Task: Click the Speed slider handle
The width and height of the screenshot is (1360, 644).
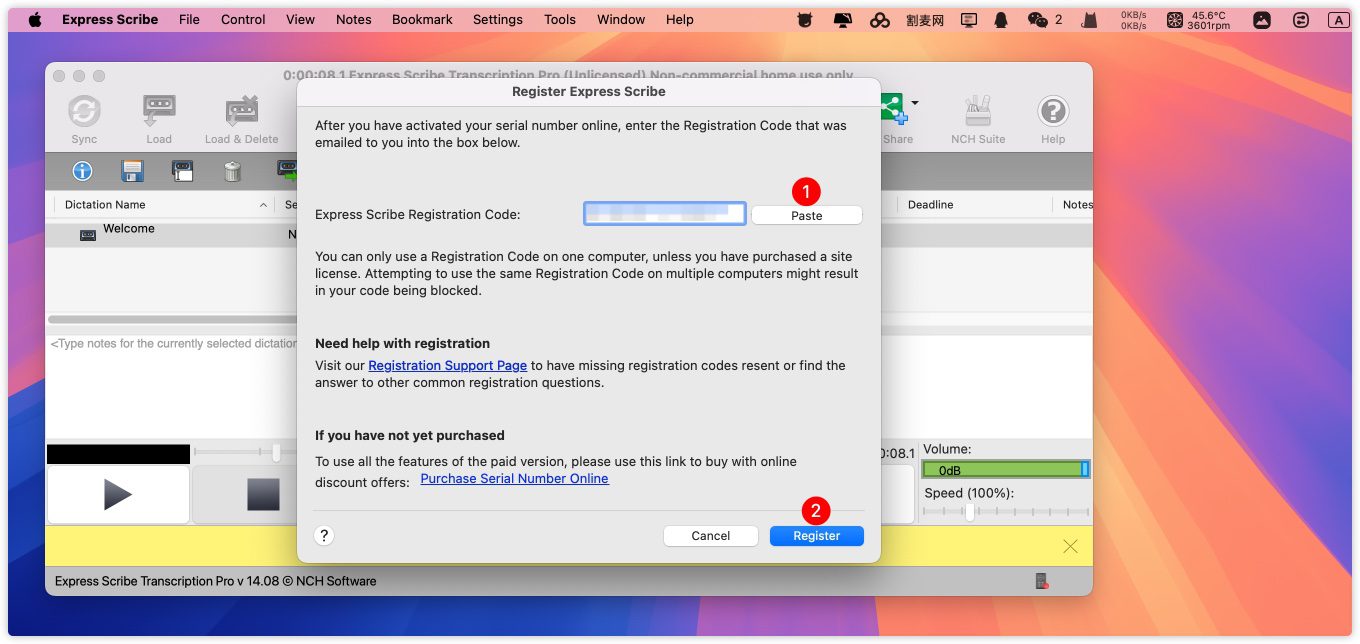Action: pyautogui.click(x=969, y=512)
